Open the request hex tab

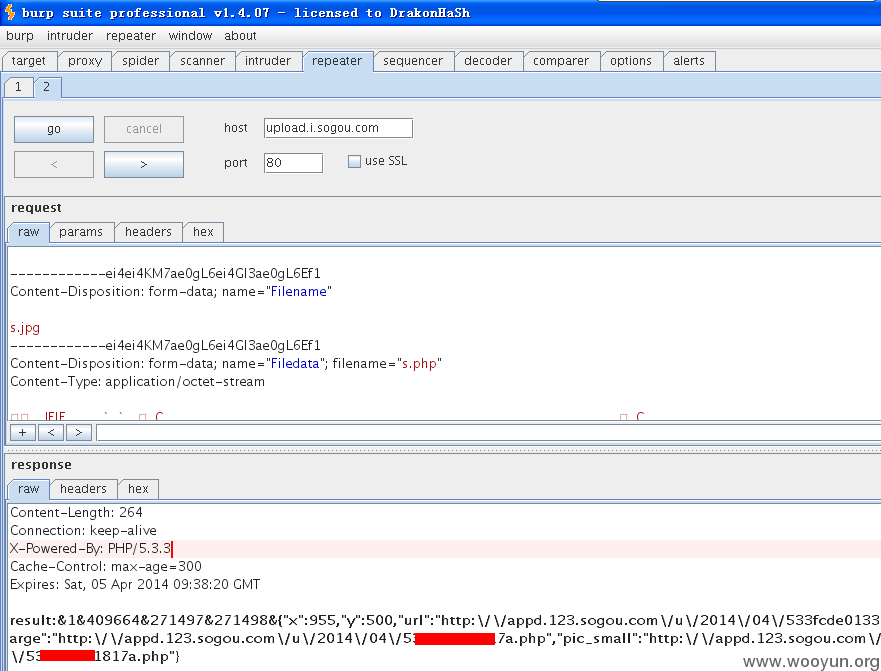203,232
